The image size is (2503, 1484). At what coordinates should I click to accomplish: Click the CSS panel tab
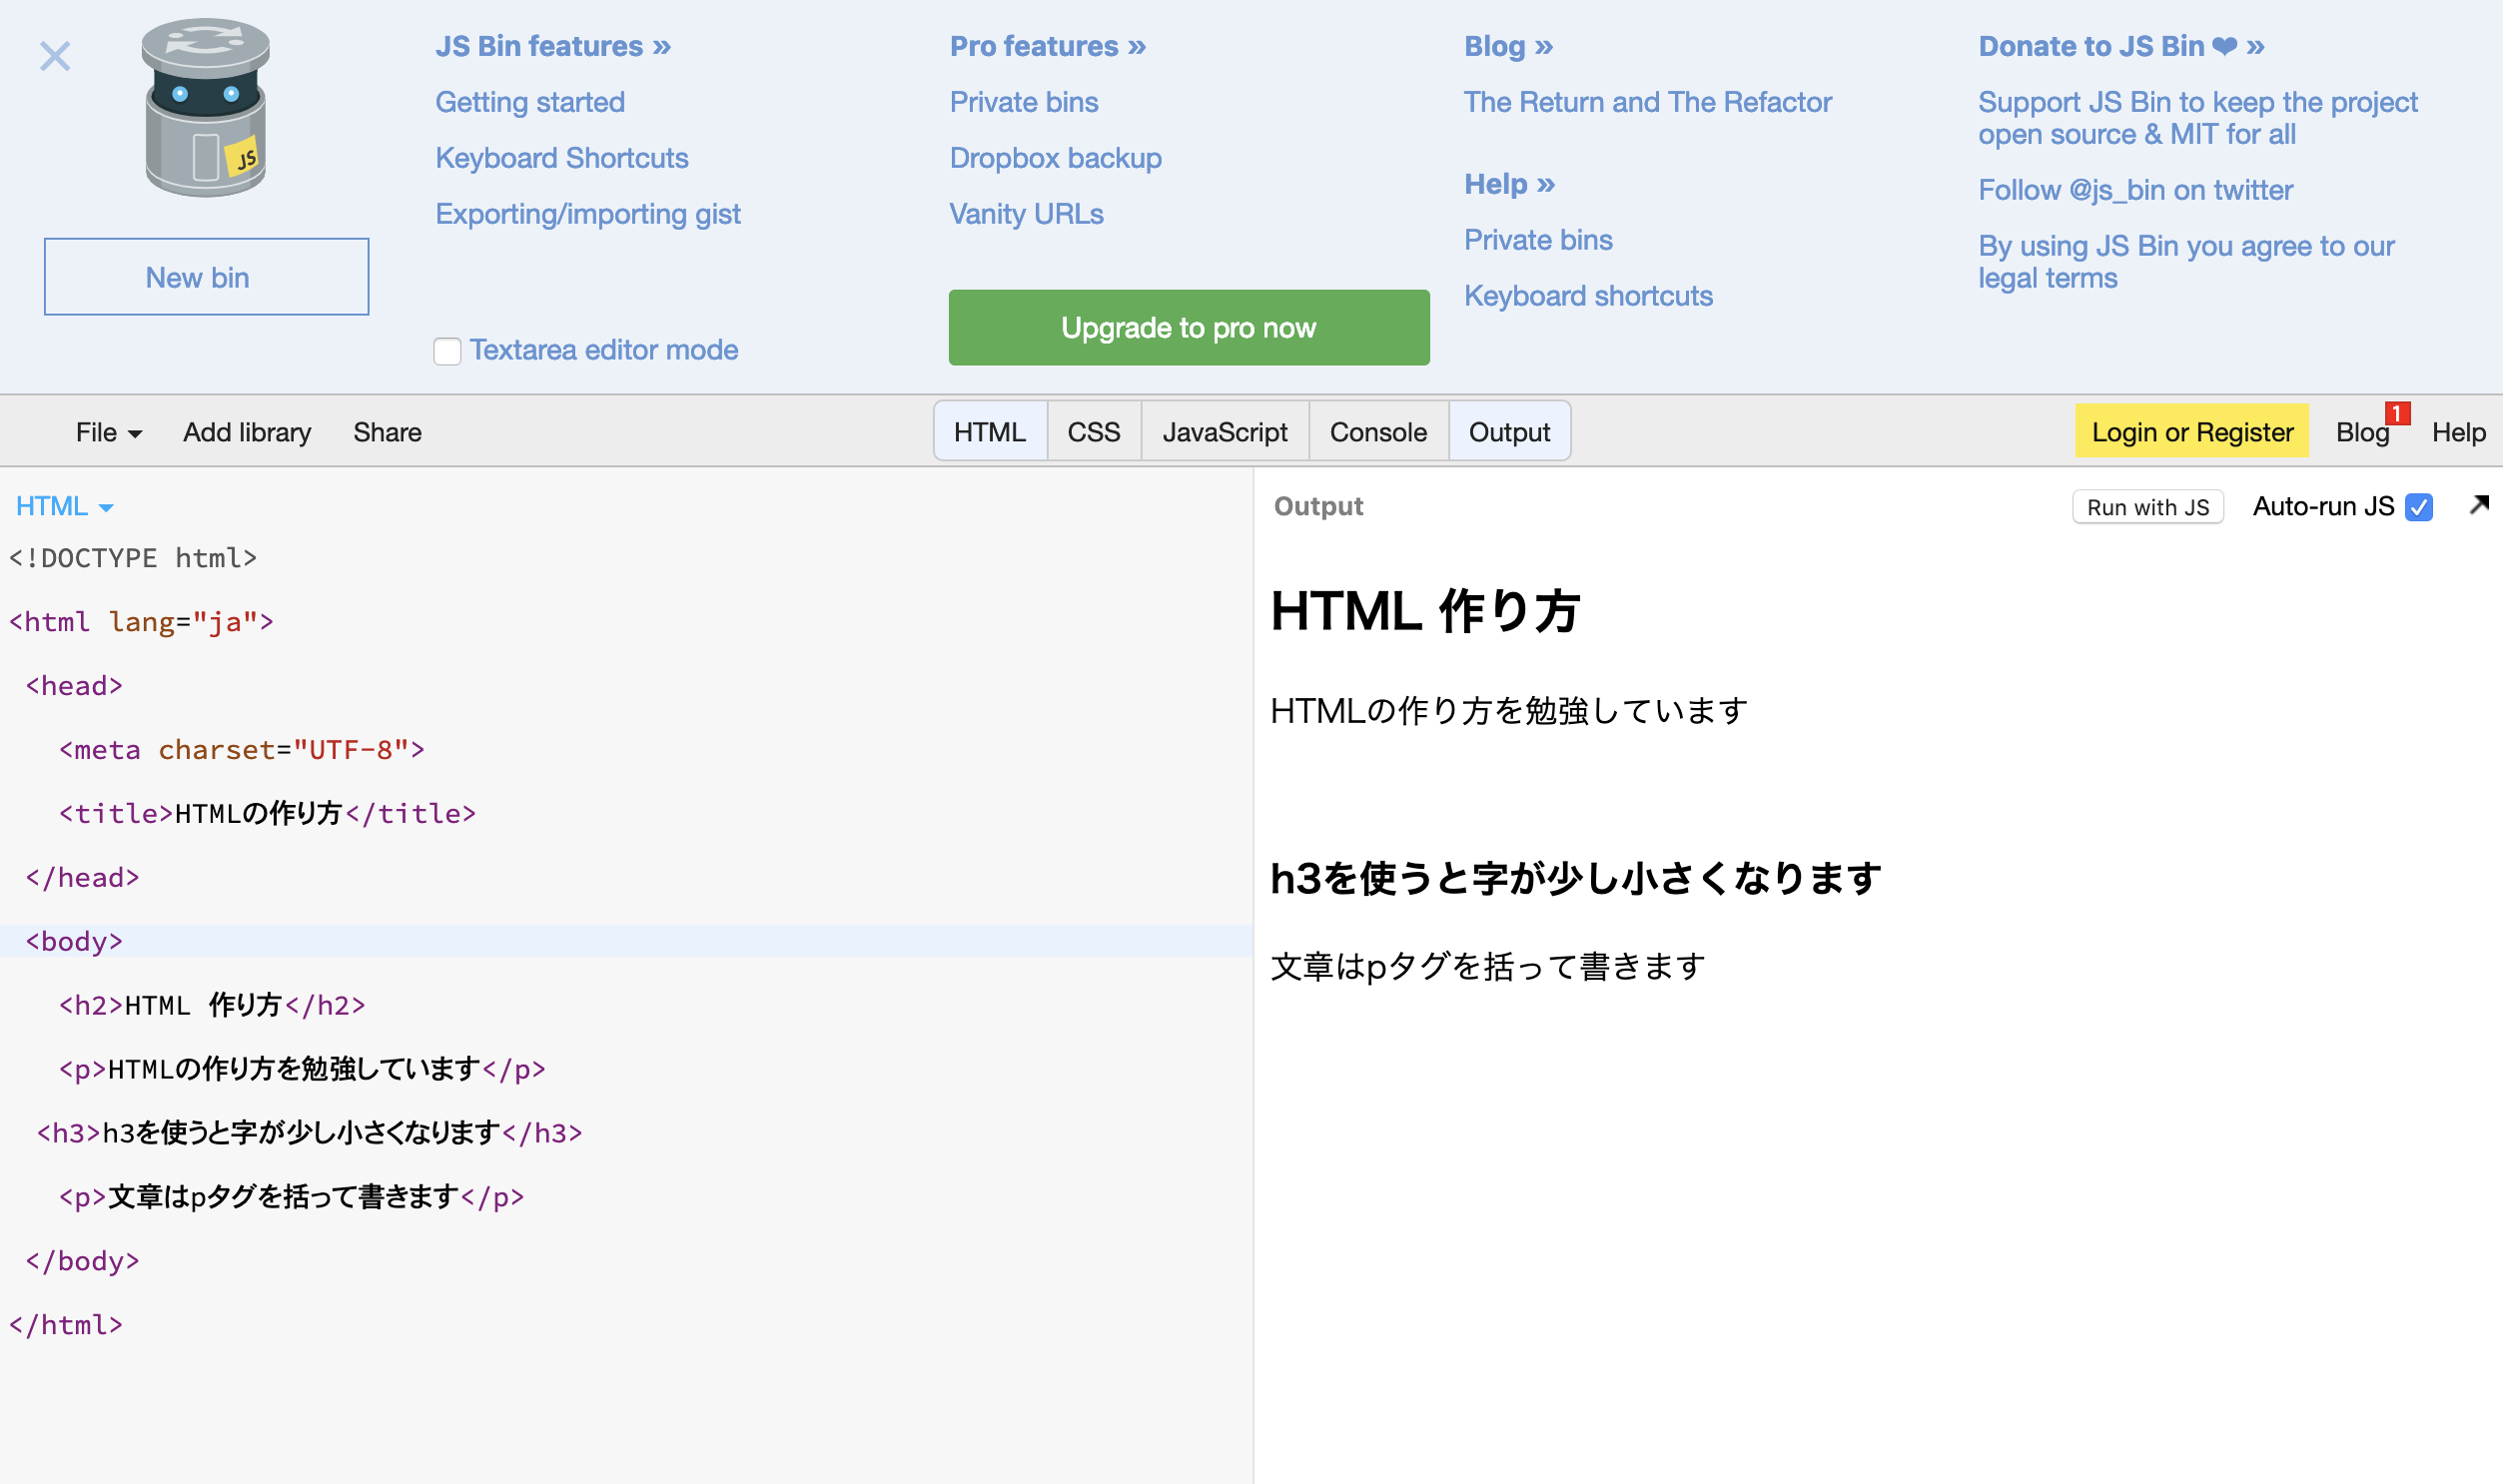coord(1094,431)
